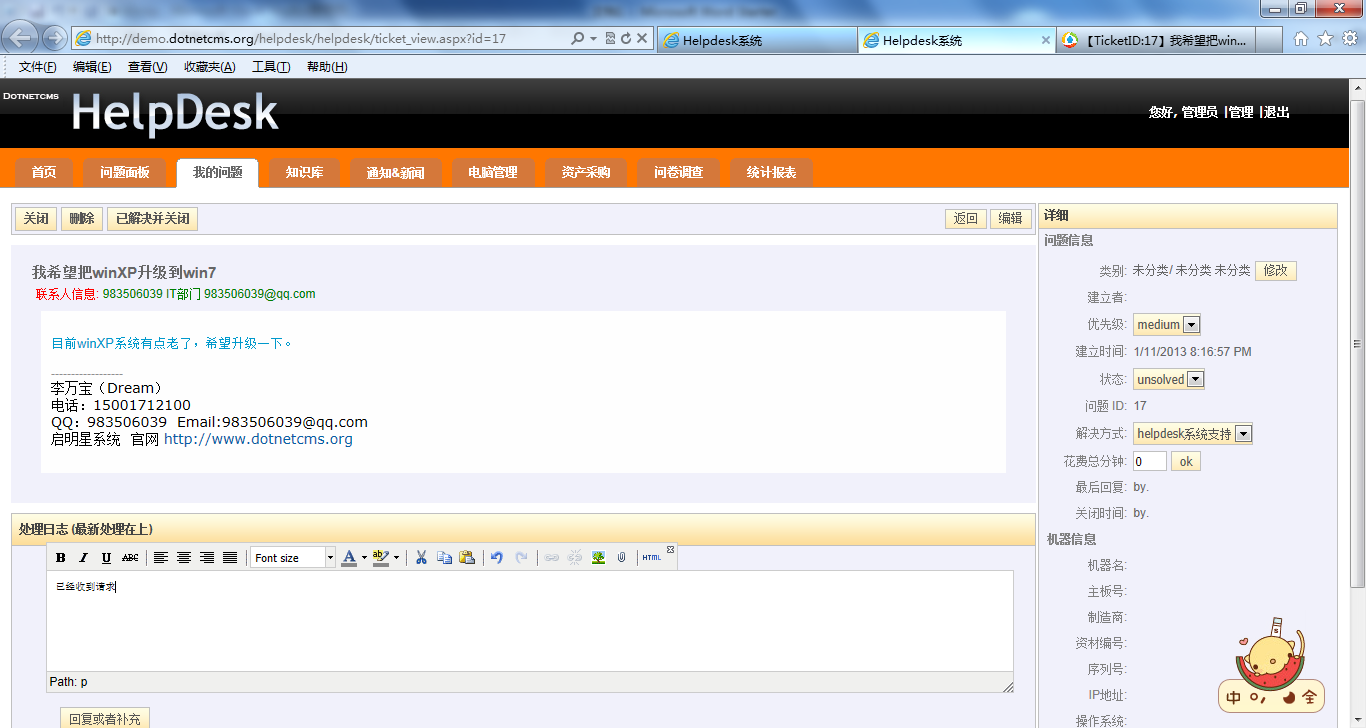Select the 我的问题 tab
Screen dimensions: 1366x728
click(x=218, y=173)
